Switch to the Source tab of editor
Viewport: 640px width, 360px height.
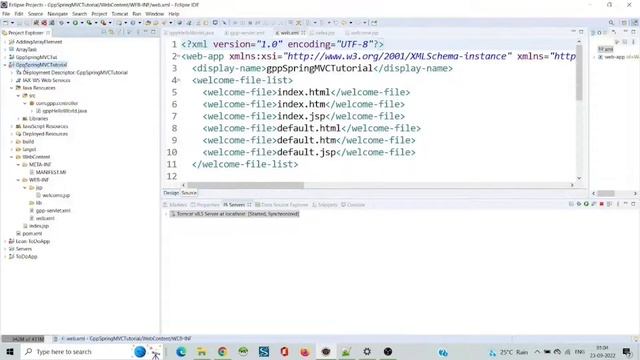click(189, 193)
